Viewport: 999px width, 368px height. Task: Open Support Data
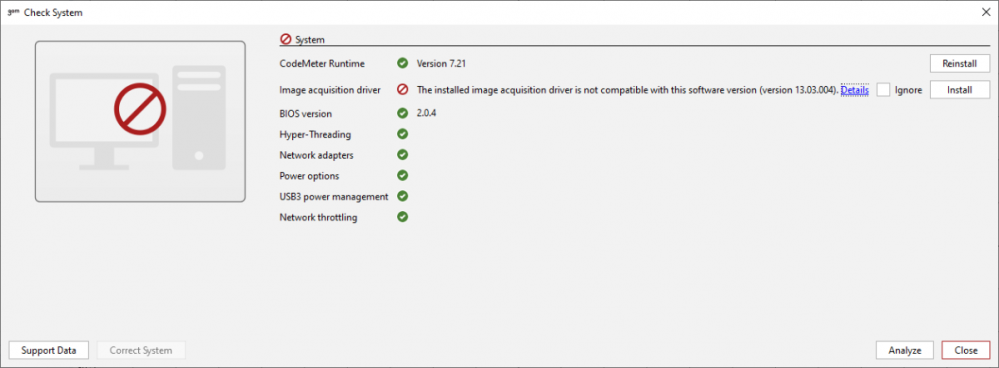(49, 350)
